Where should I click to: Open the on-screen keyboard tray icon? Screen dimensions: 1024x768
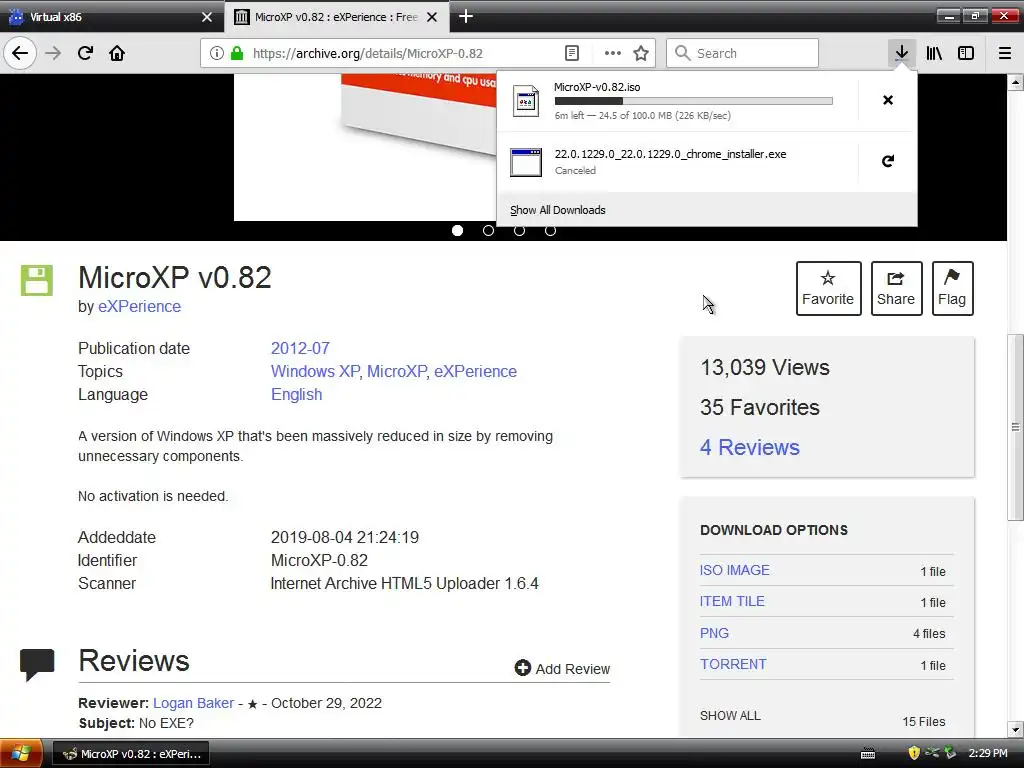867,754
